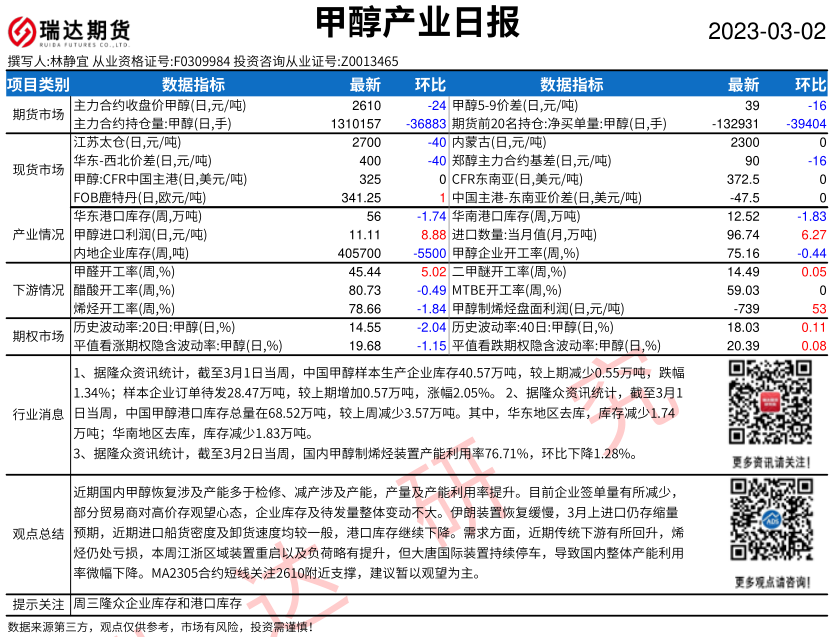Image resolution: width=833 pixels, height=637 pixels.
Task: Click the 甲醇5-9价差 indicator cell
Action: coord(514,105)
